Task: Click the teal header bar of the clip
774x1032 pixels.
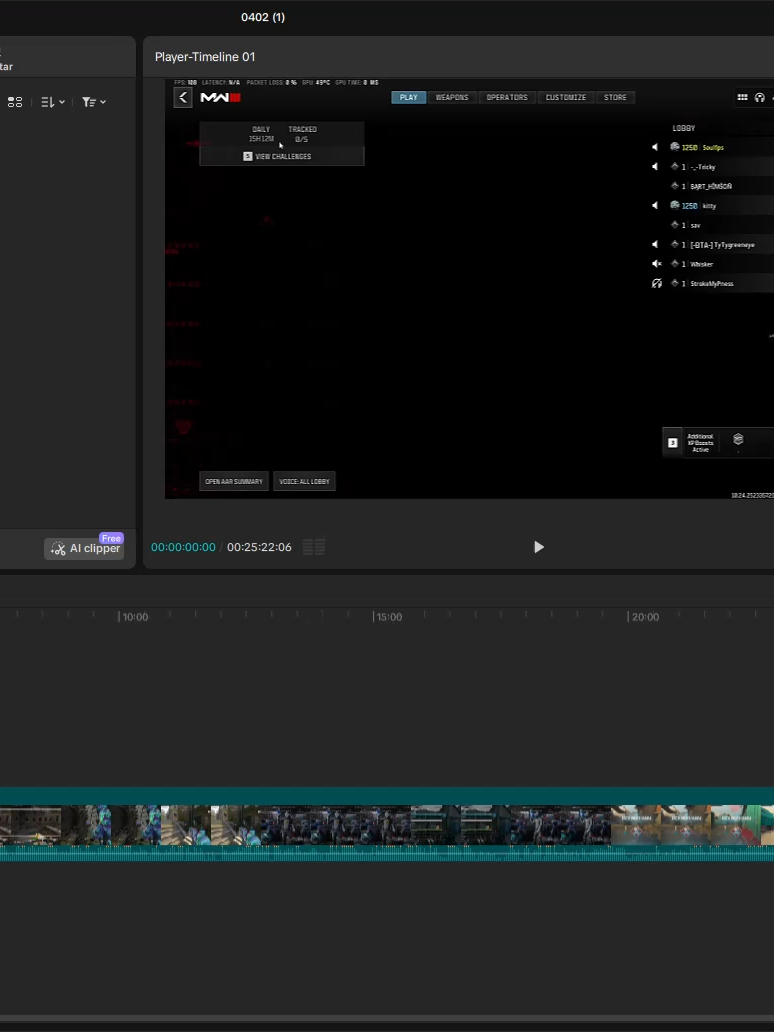Action: [x=387, y=796]
